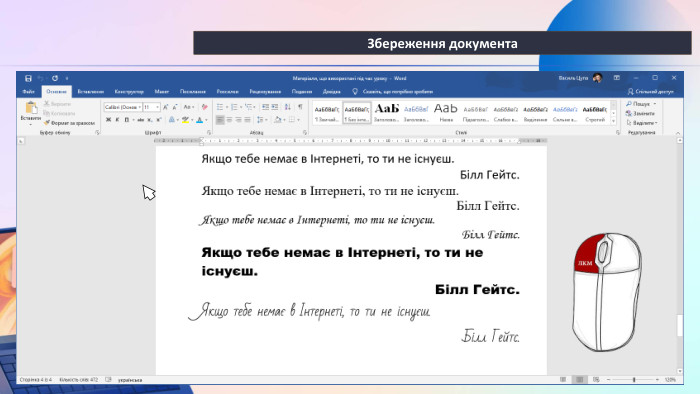The image size is (700, 394).
Task: Open the Calibri font name dropdown
Action: (139, 107)
